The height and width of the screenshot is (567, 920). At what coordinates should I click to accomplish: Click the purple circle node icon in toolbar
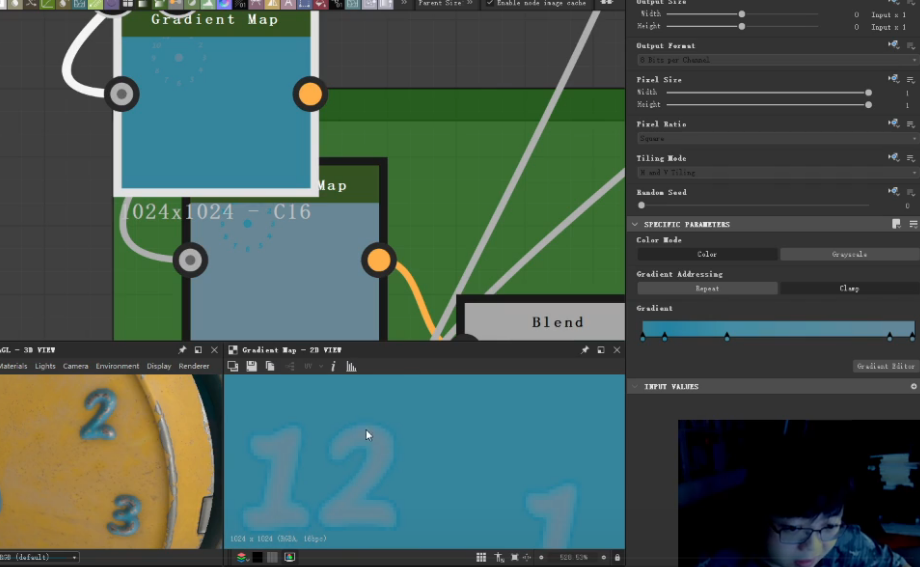point(111,4)
